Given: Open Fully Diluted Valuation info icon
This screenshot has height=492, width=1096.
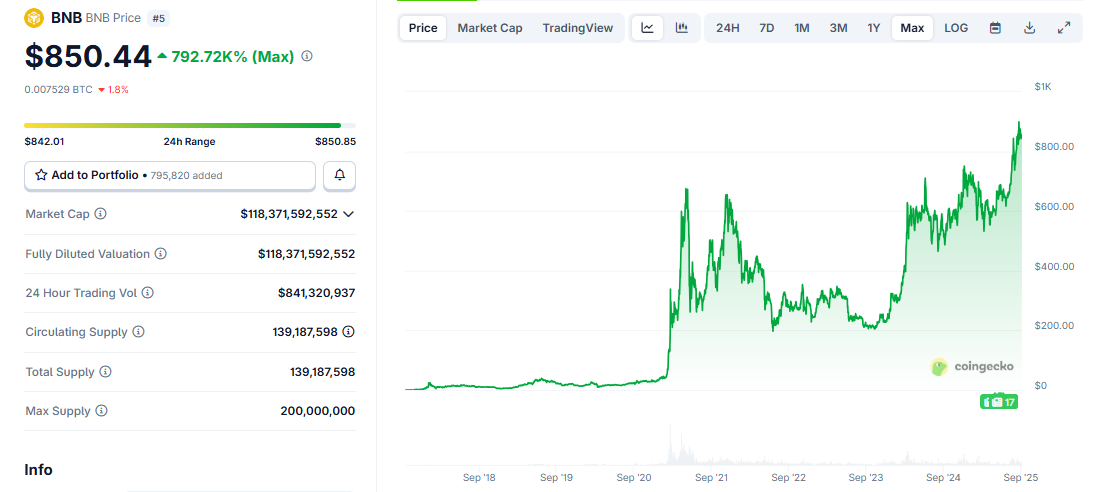Looking at the screenshot, I should 161,254.
